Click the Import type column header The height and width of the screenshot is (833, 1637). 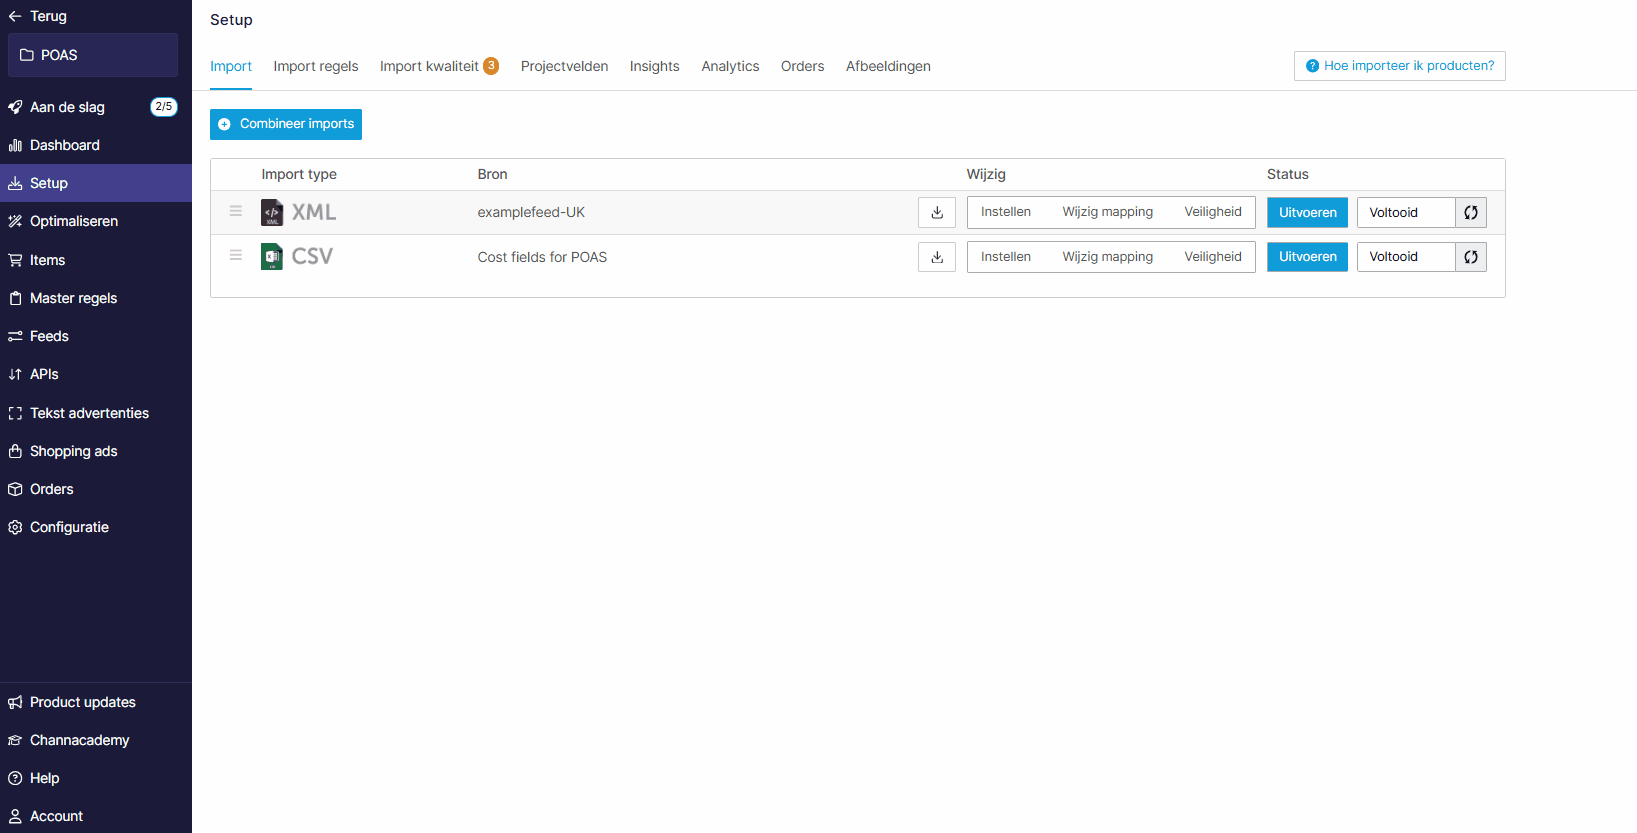coord(299,174)
